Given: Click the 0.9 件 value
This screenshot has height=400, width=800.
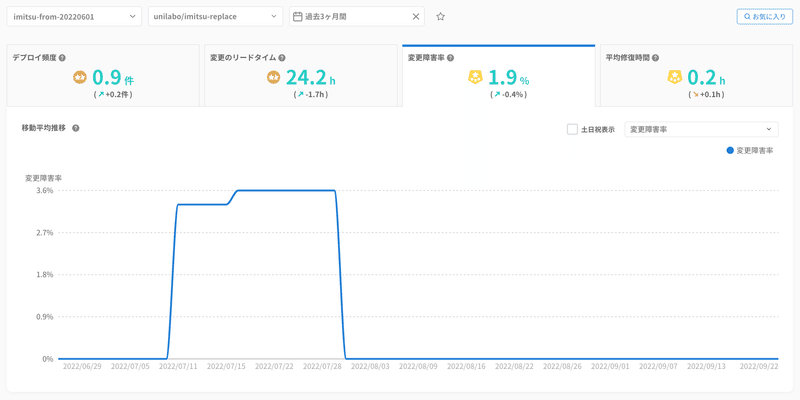Looking at the screenshot, I should (x=113, y=78).
